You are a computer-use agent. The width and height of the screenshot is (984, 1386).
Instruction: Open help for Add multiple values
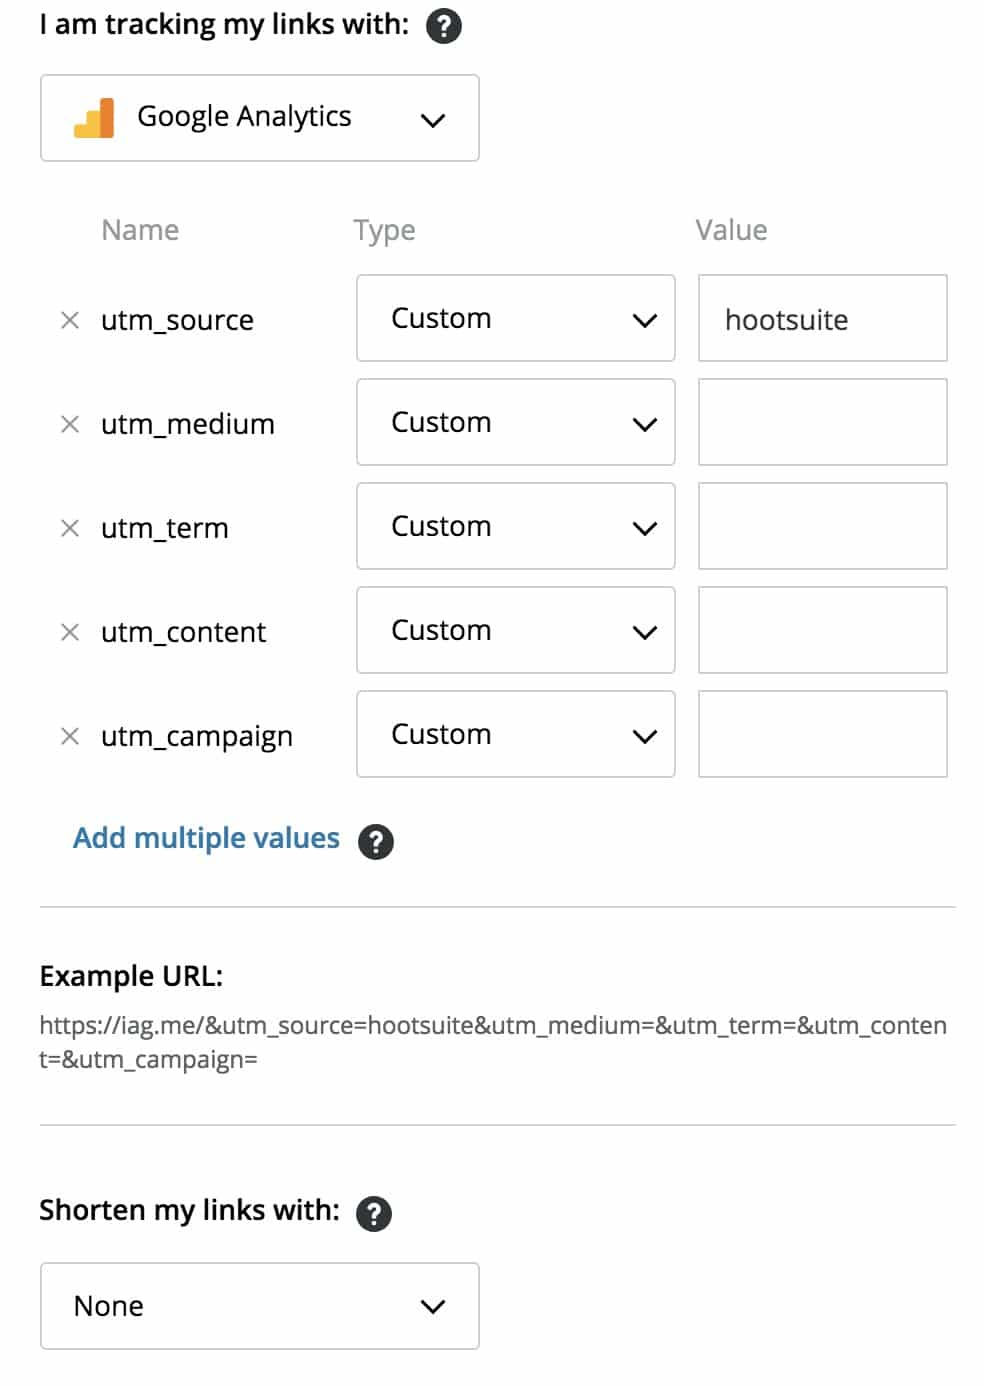tap(376, 841)
